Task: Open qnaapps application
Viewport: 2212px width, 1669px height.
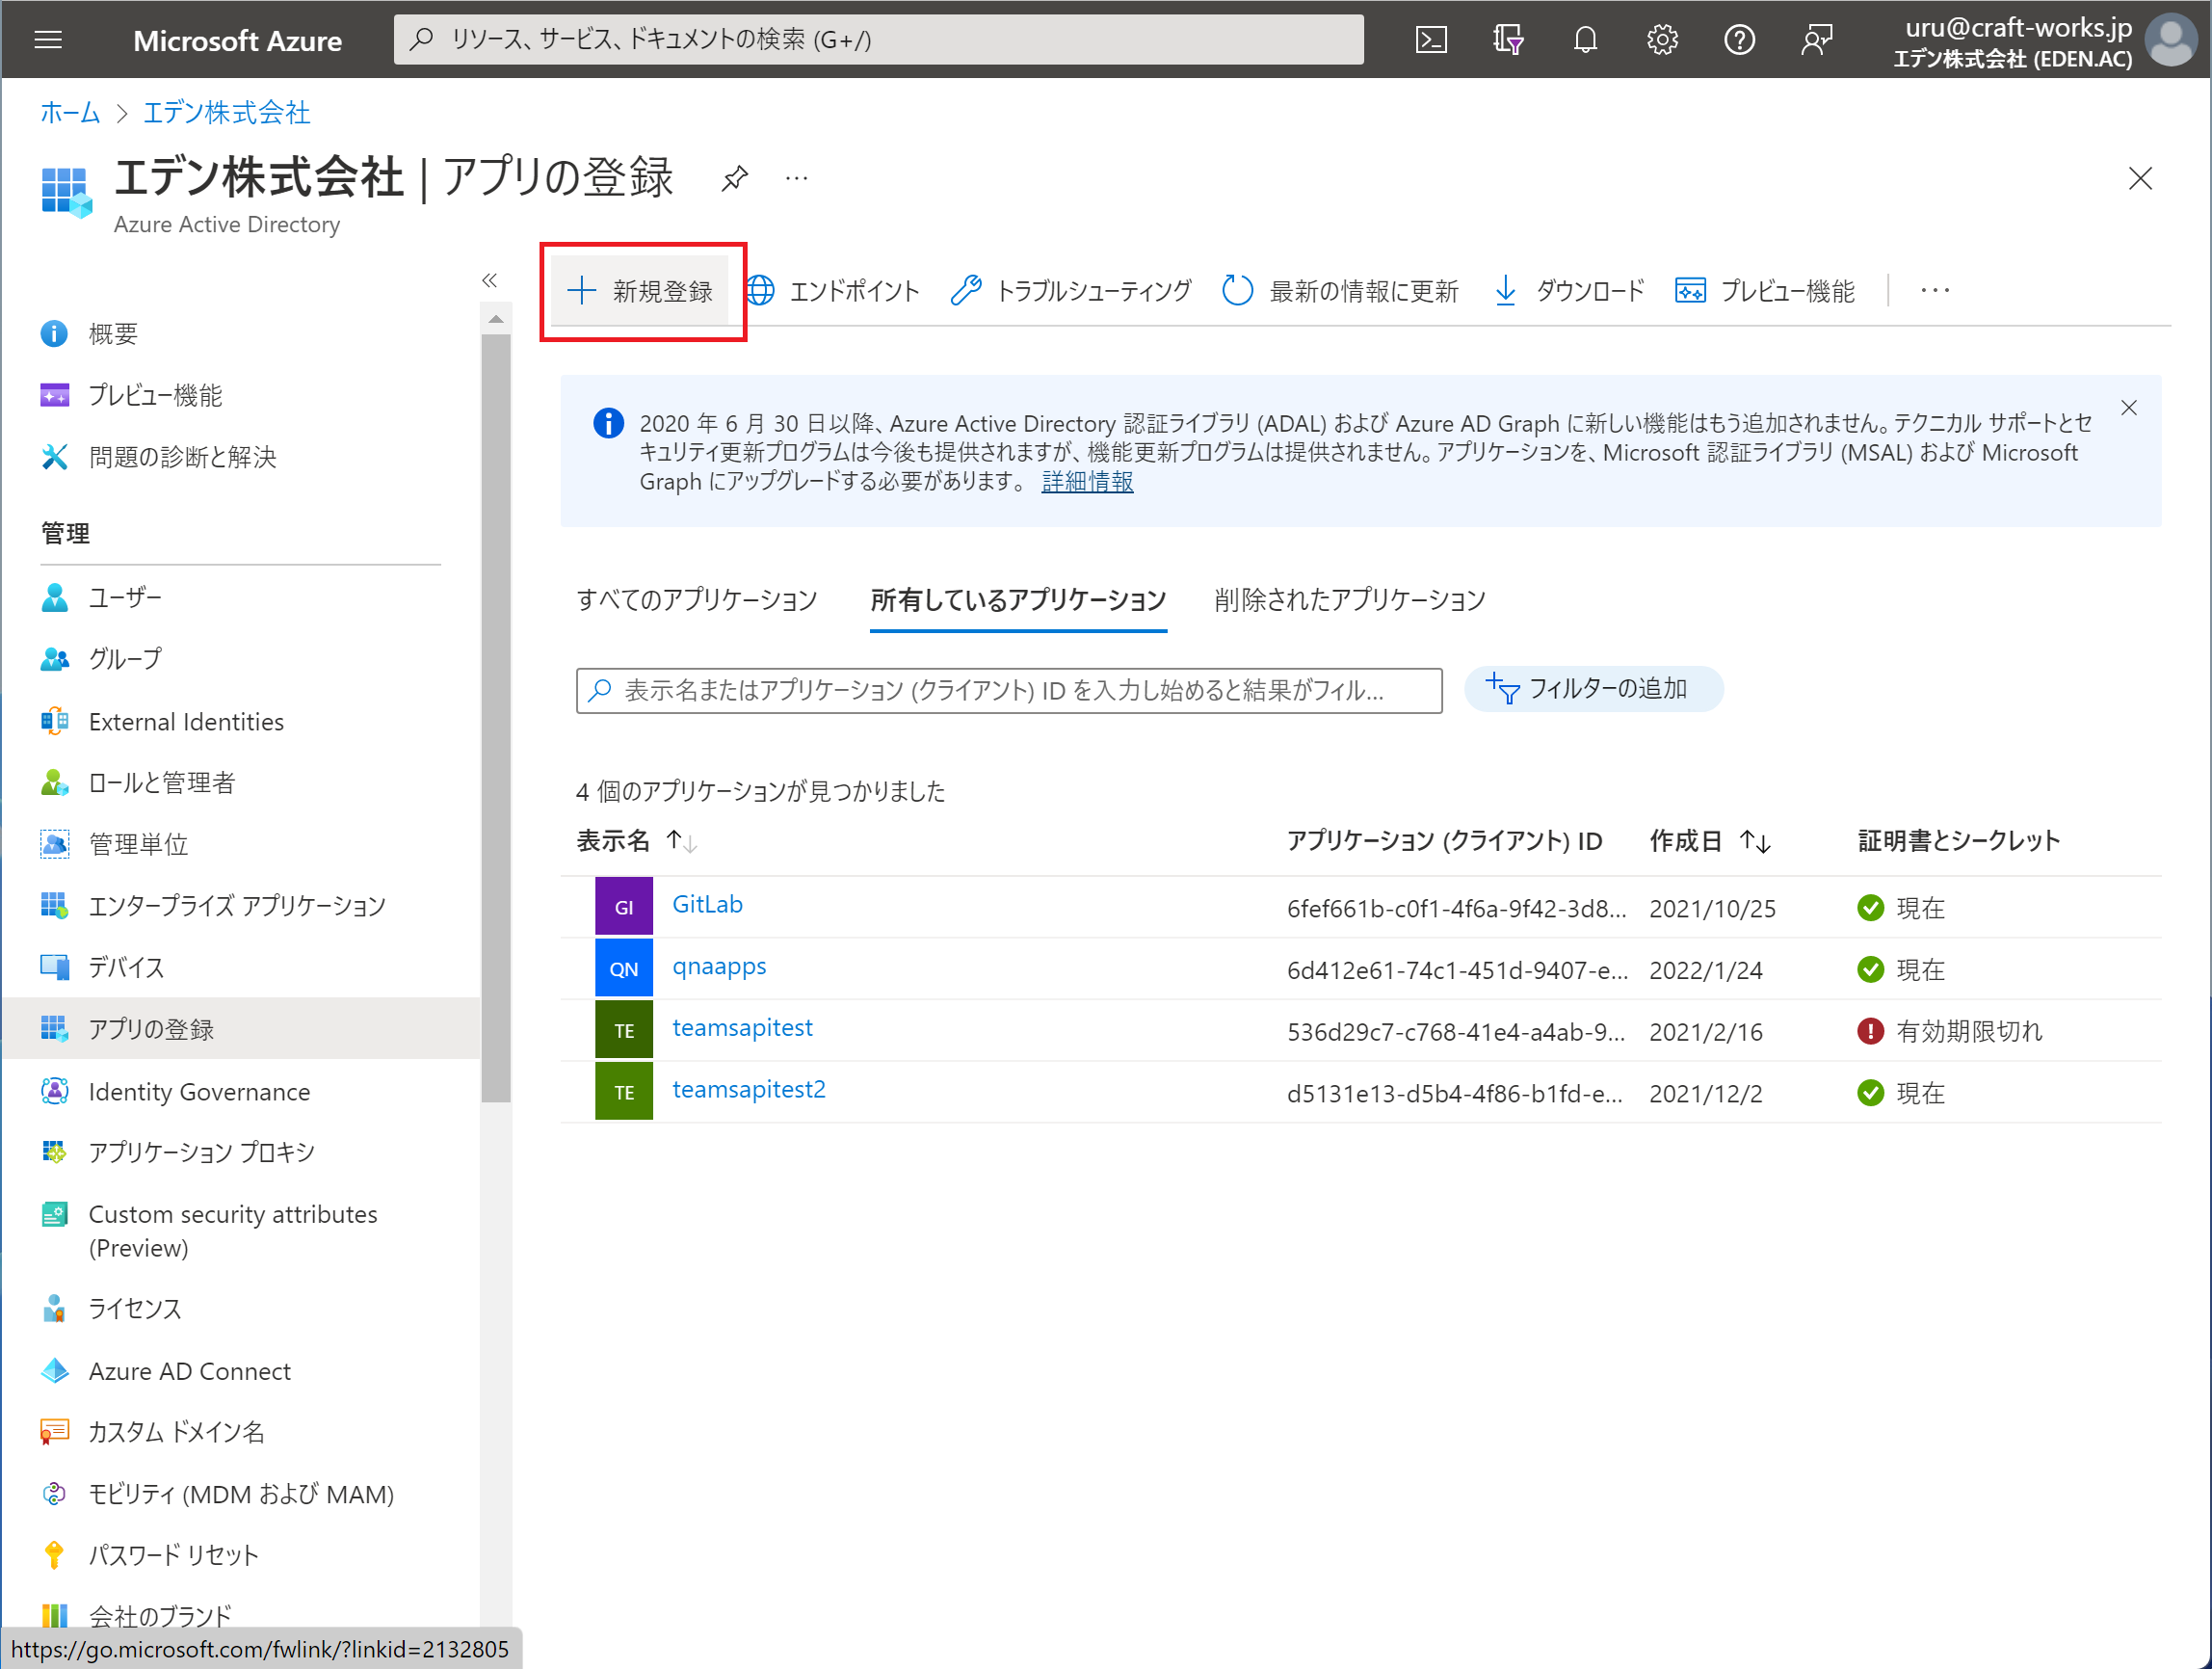Action: point(719,967)
